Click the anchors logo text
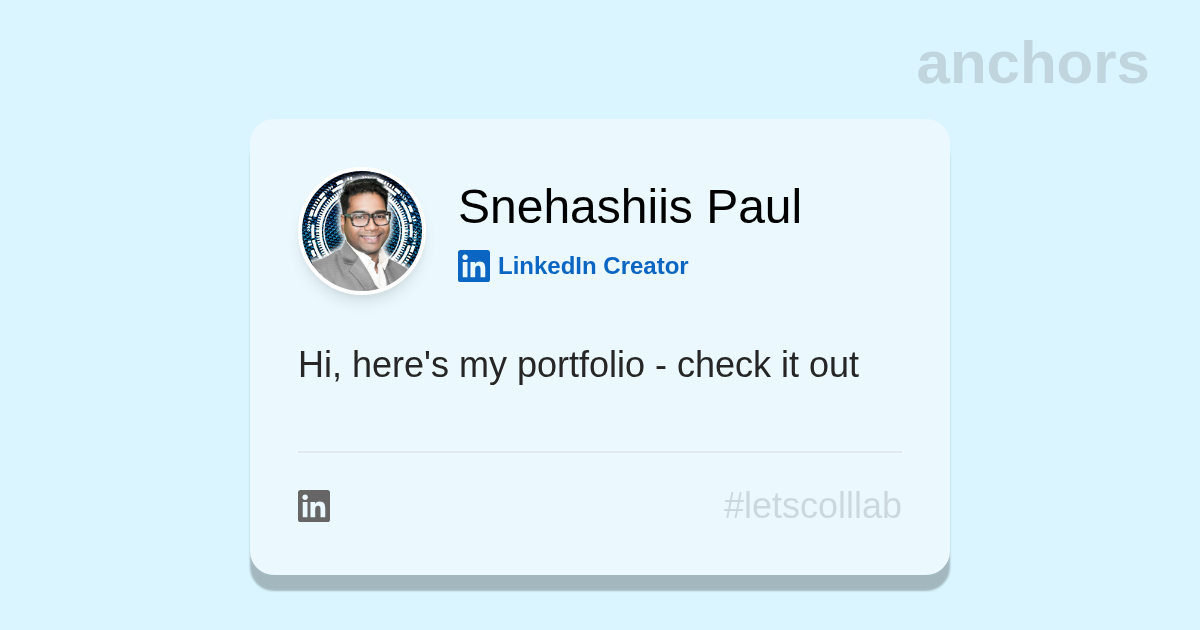The height and width of the screenshot is (630, 1200). point(1032,64)
